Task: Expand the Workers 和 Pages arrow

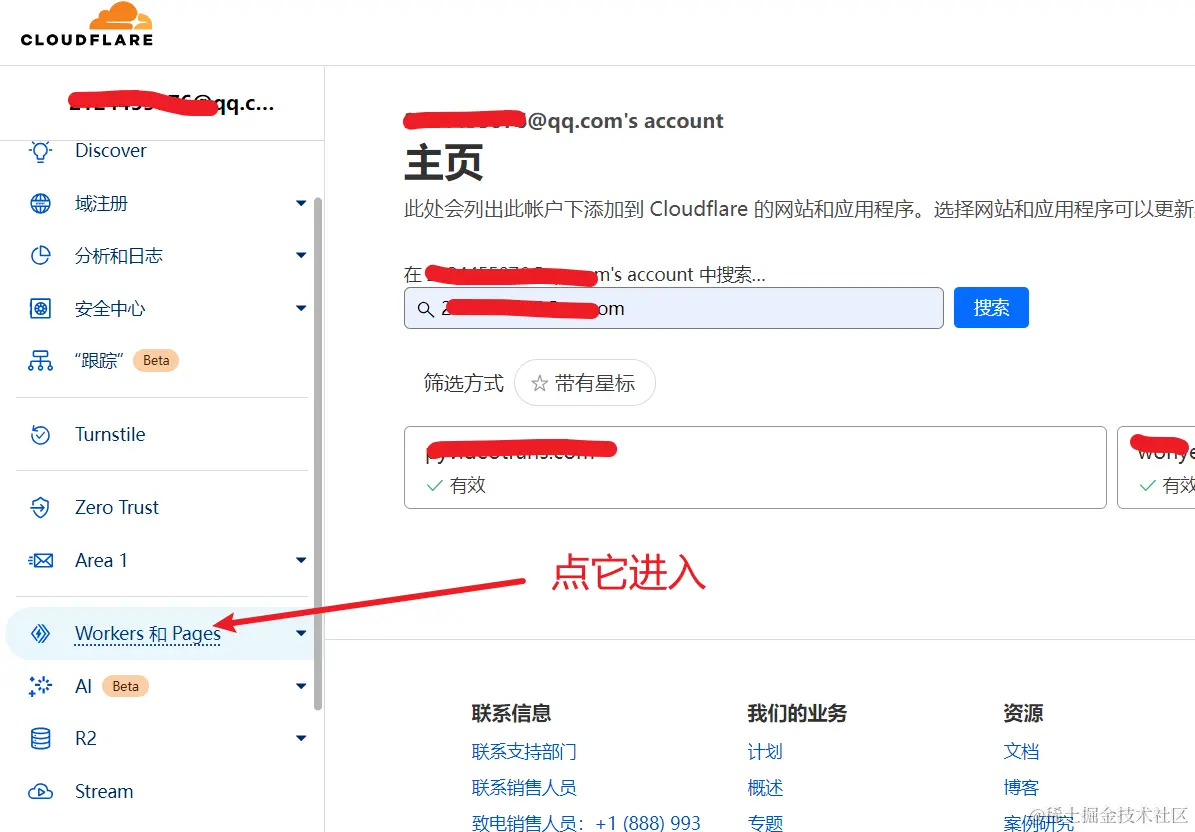Action: (301, 633)
